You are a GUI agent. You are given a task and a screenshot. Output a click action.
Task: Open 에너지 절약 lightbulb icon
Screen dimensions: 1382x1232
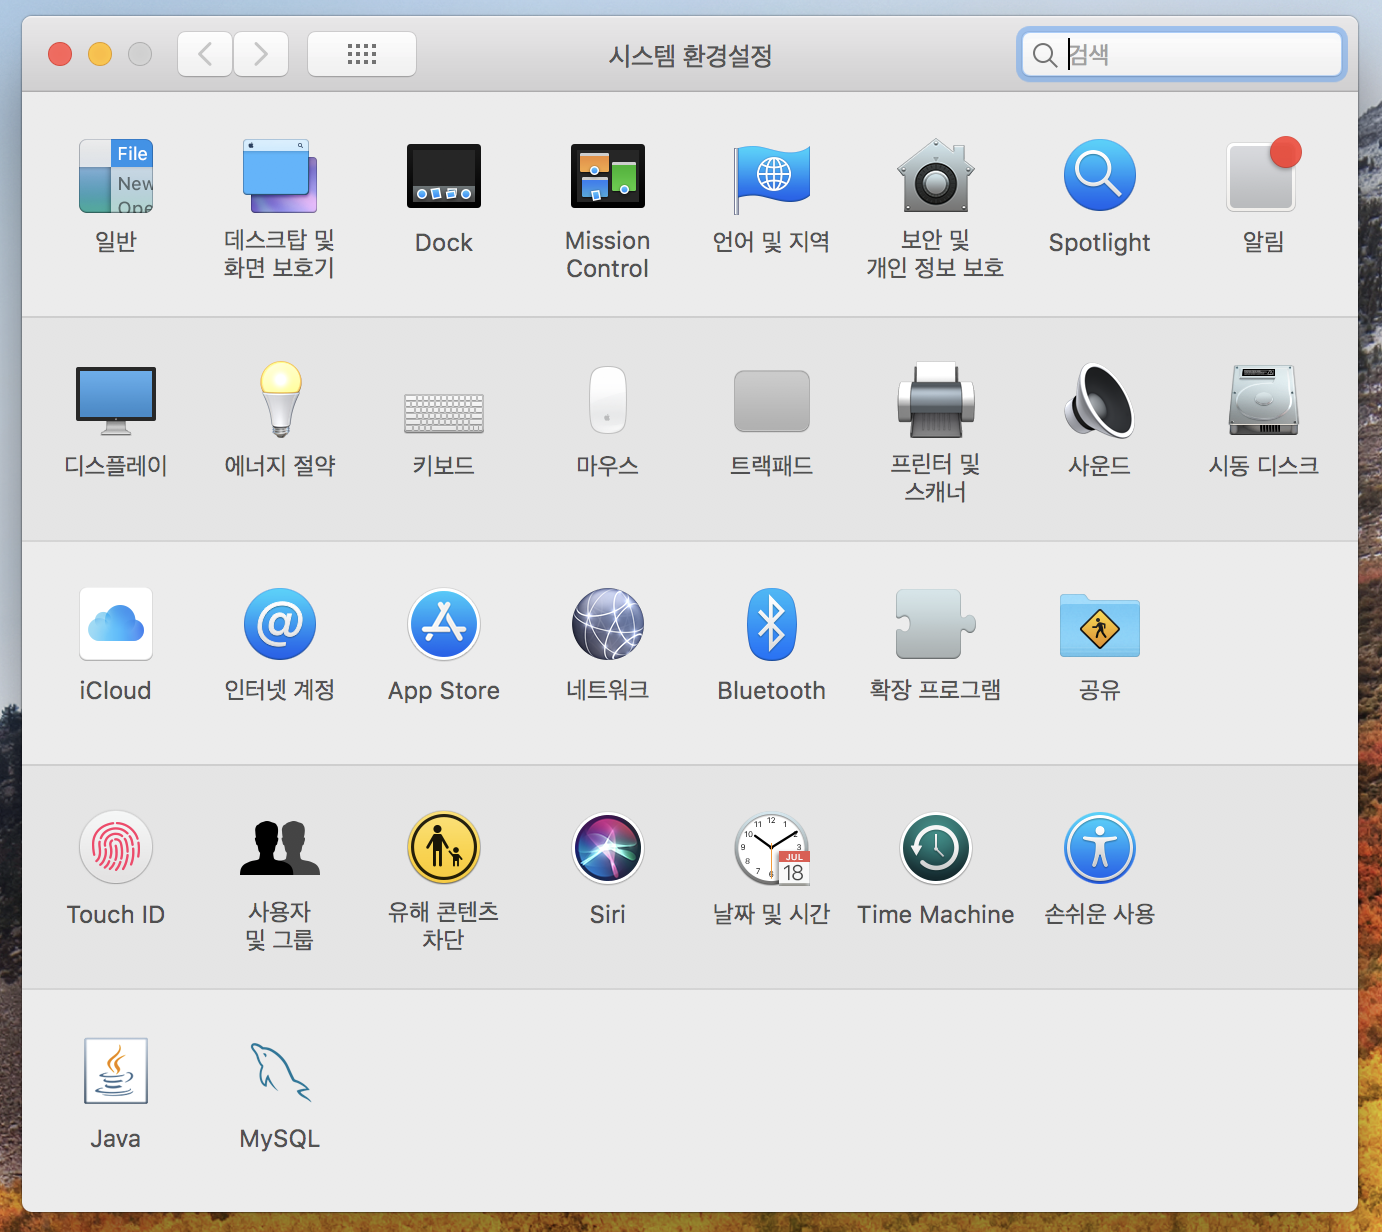point(280,400)
